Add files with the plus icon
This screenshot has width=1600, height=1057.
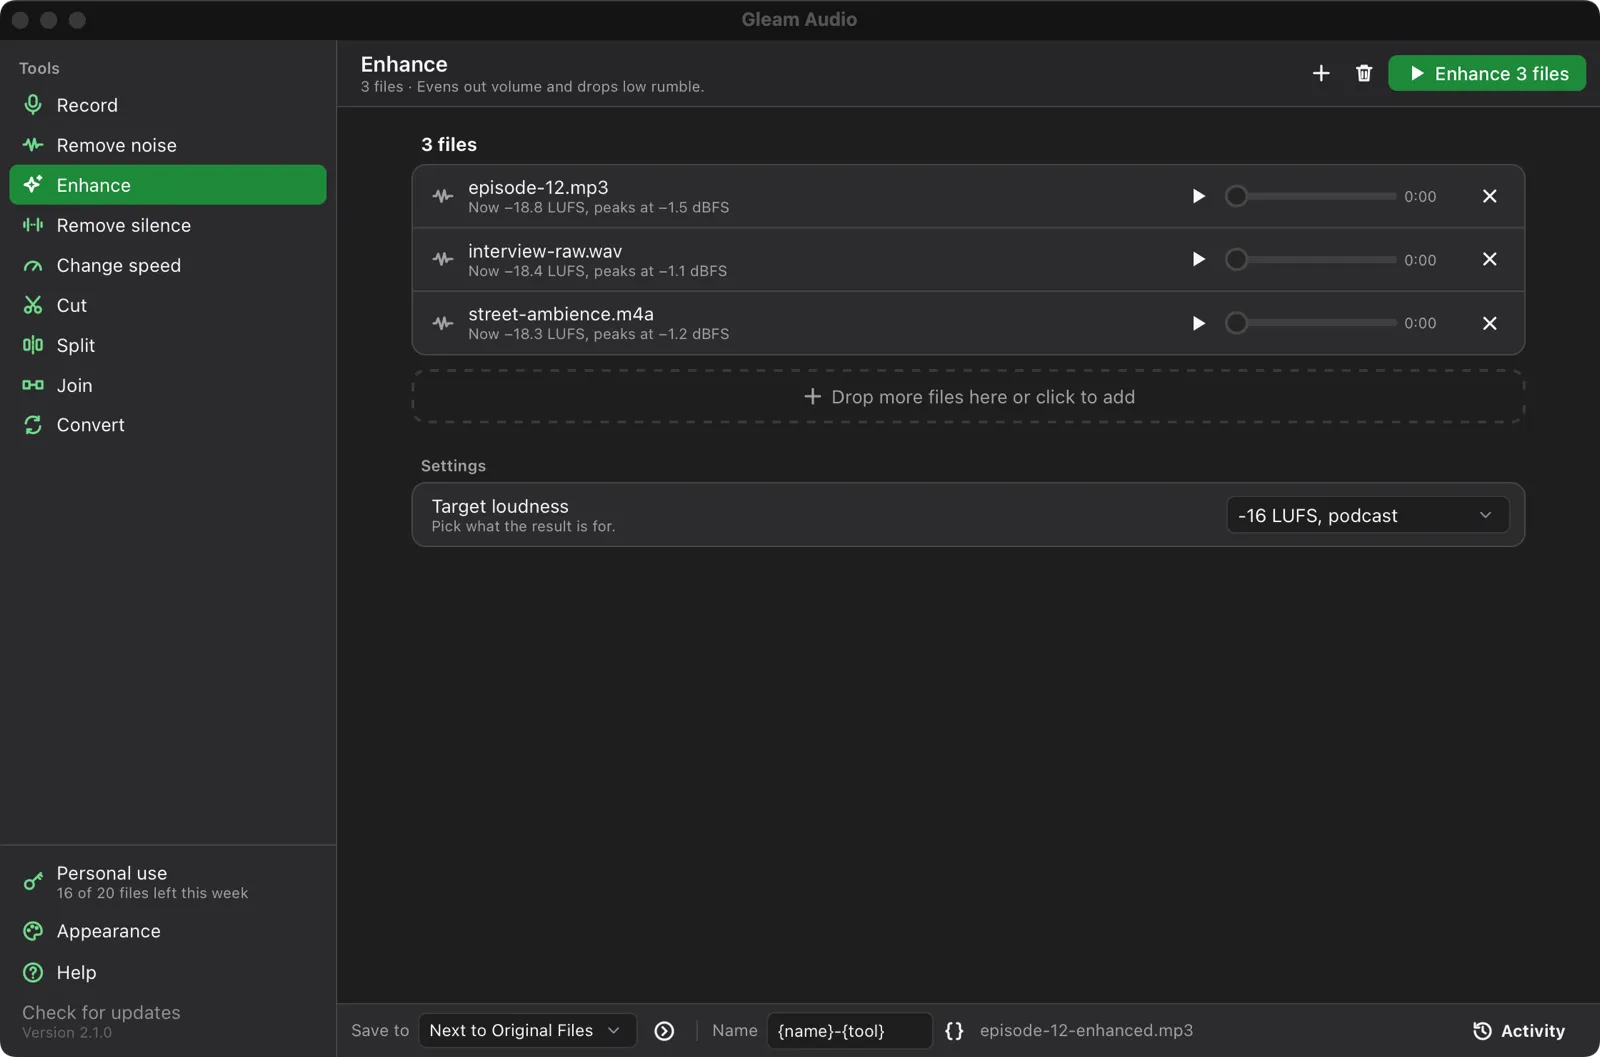click(1321, 73)
